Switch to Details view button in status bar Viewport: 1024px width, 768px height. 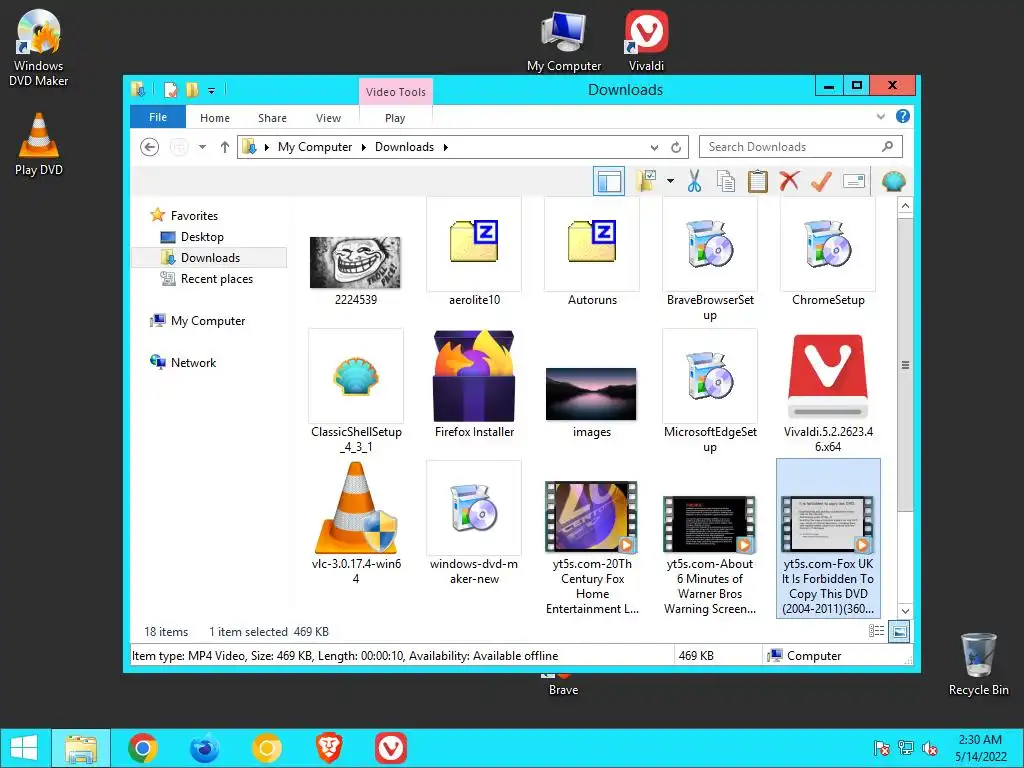876,631
